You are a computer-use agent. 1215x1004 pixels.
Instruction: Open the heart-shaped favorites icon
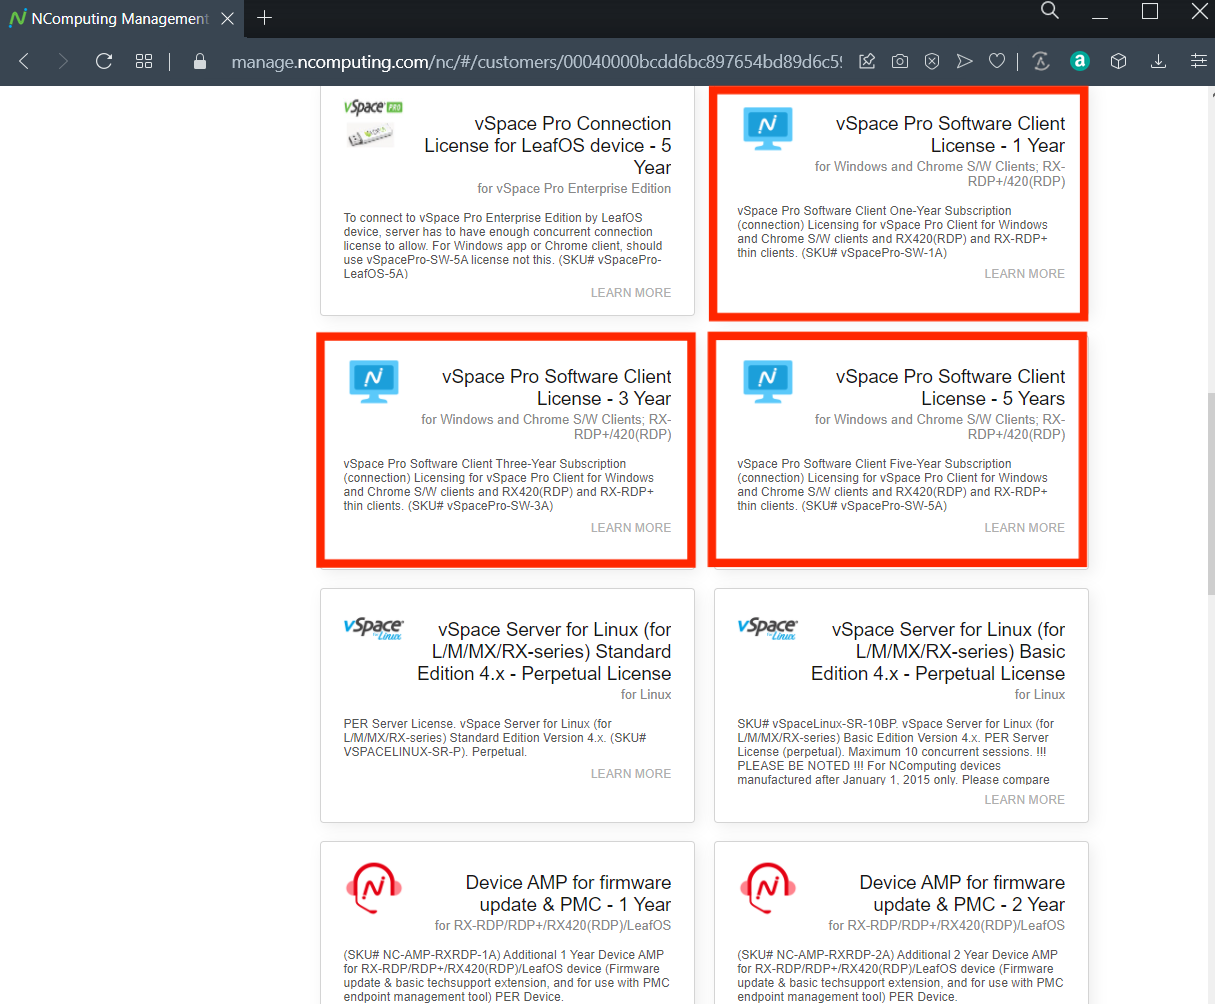[x=997, y=61]
